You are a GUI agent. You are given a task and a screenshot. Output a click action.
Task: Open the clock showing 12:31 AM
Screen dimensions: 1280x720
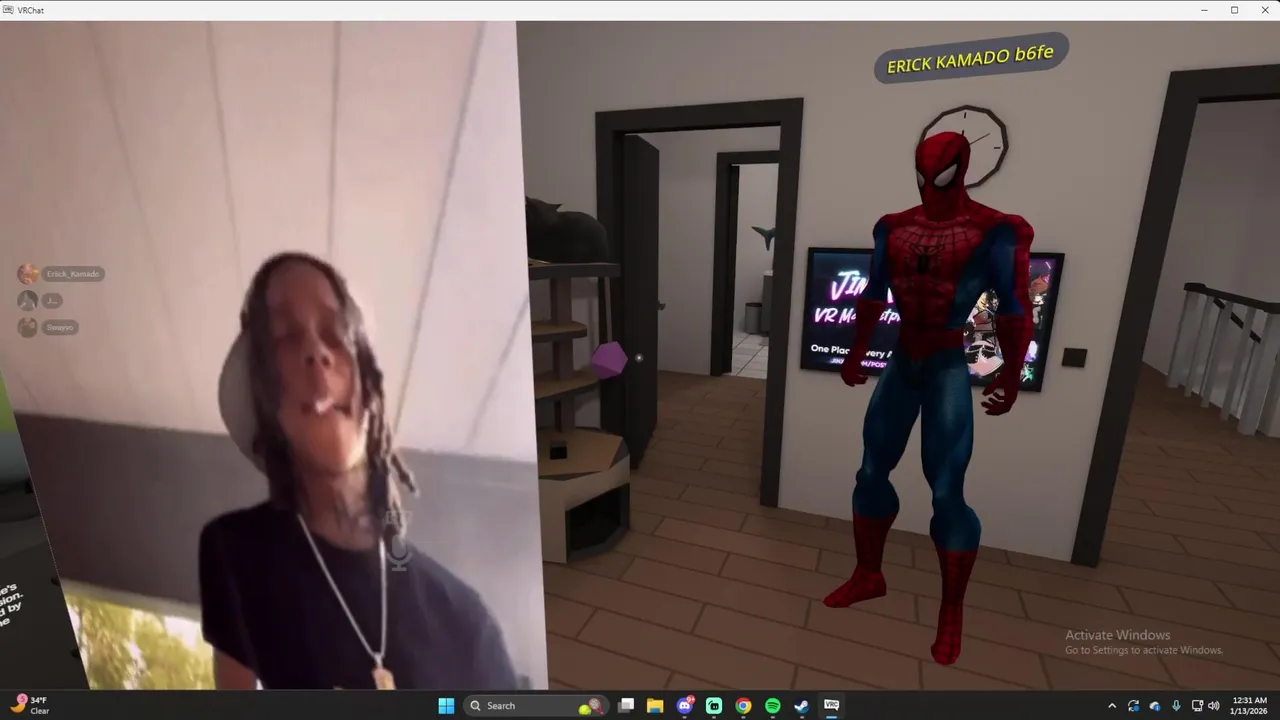point(1249,705)
